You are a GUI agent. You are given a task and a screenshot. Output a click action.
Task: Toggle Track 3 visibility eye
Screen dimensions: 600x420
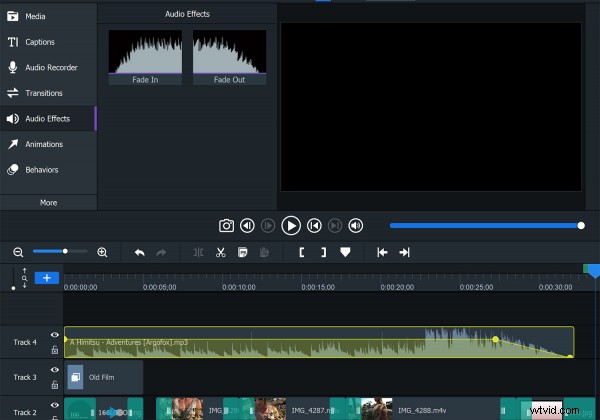point(55,370)
